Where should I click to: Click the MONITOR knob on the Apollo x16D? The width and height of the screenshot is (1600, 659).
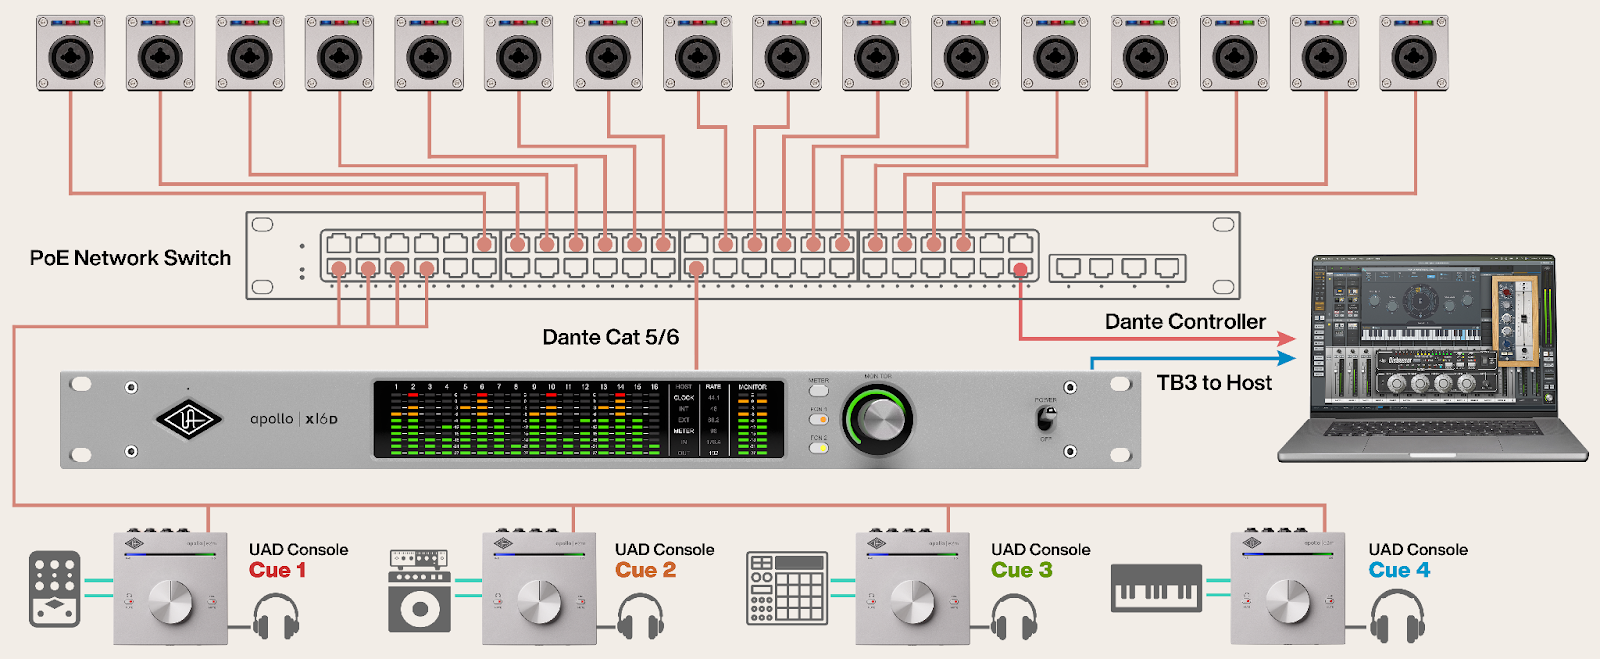[879, 419]
